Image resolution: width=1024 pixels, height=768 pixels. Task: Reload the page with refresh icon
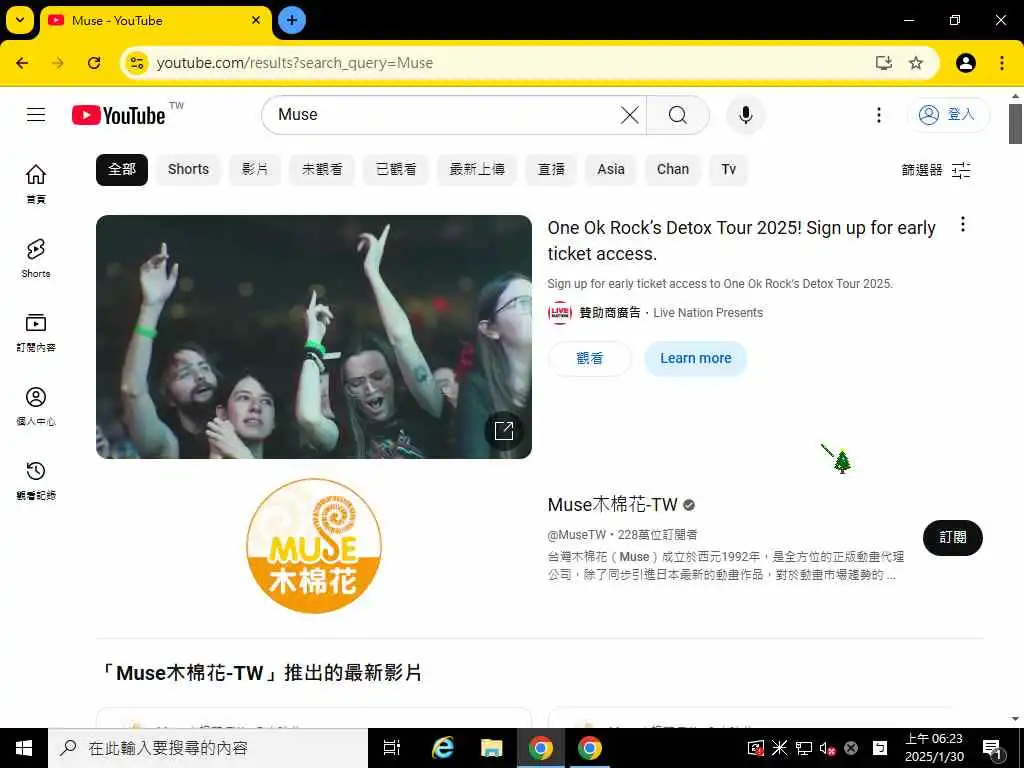click(x=94, y=63)
